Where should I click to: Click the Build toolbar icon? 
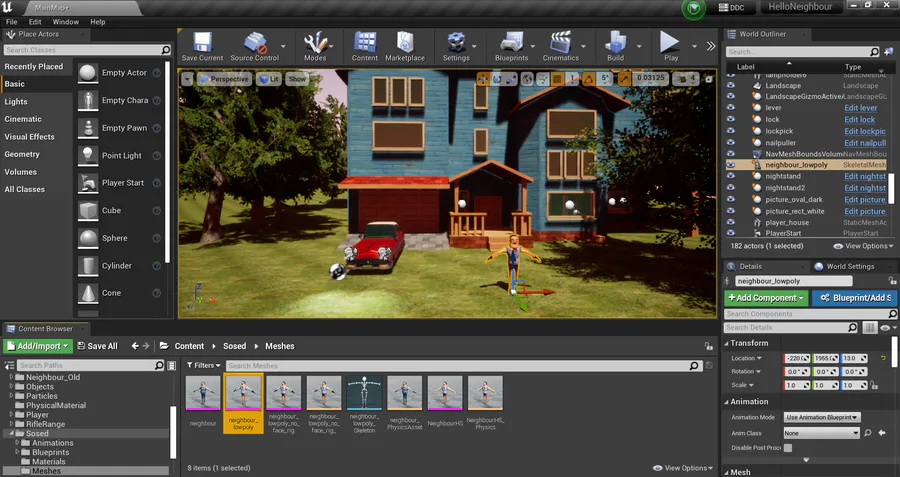(615, 46)
